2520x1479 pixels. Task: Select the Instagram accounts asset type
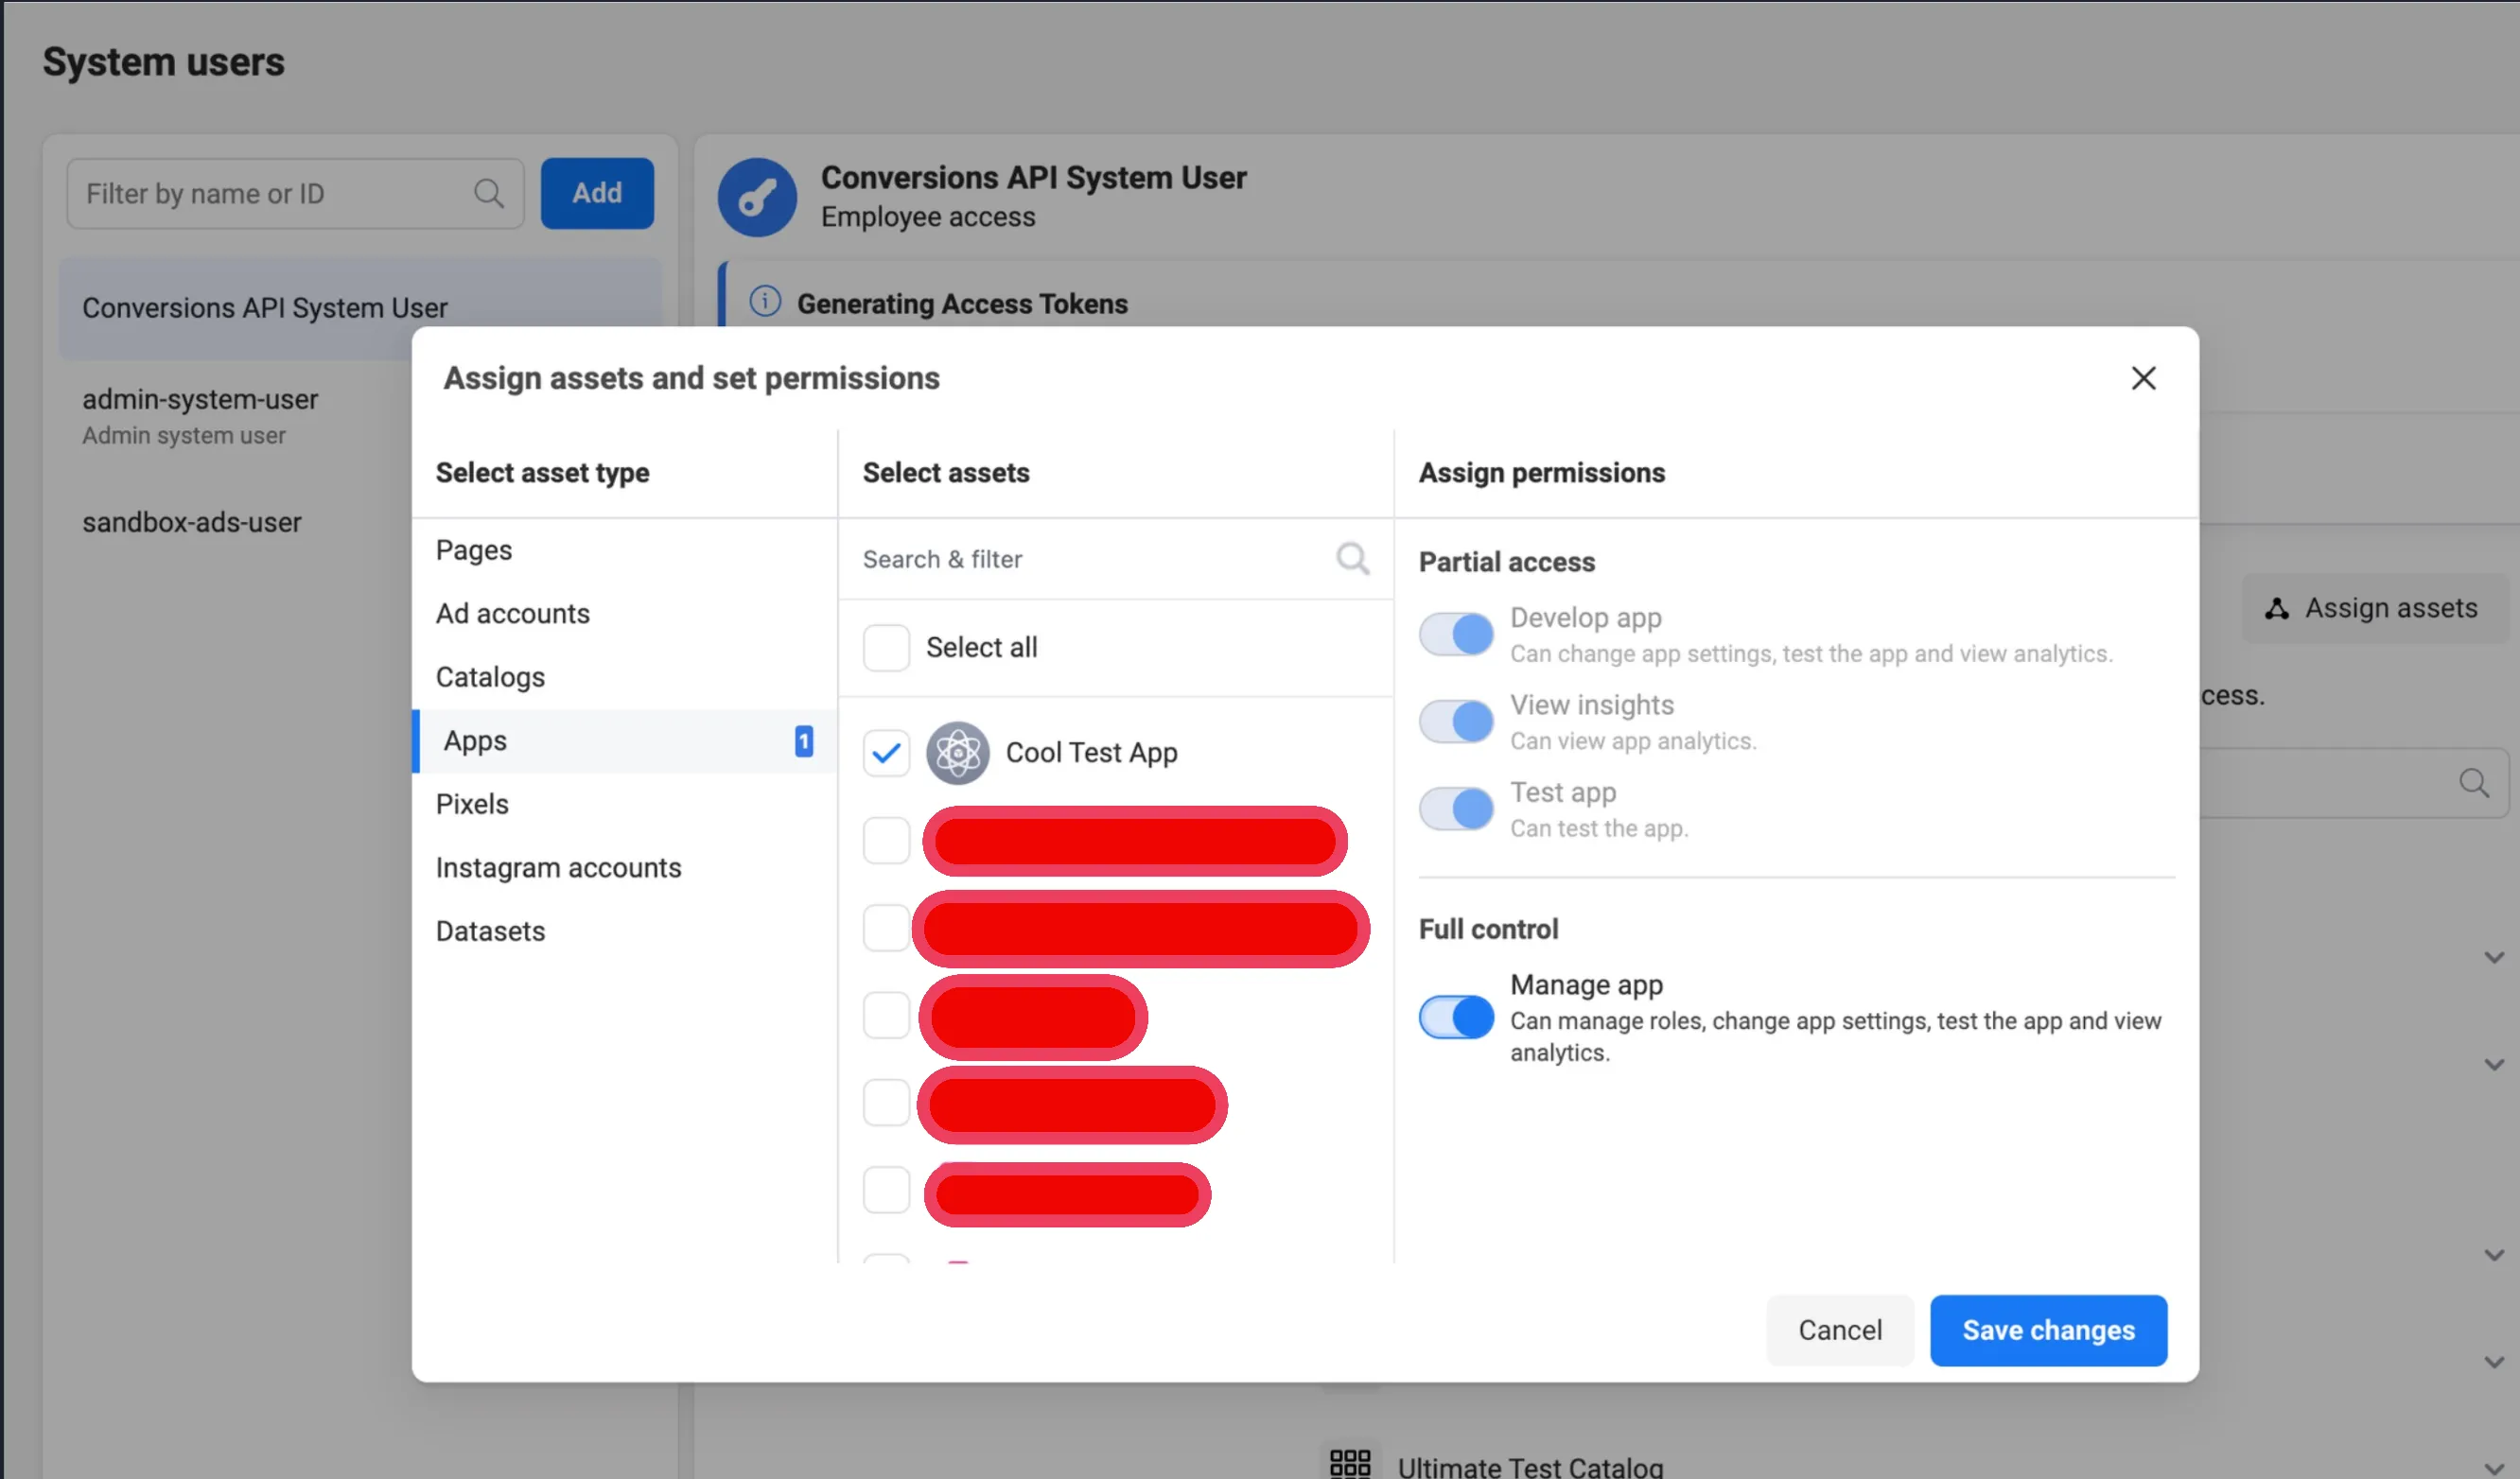624,867
